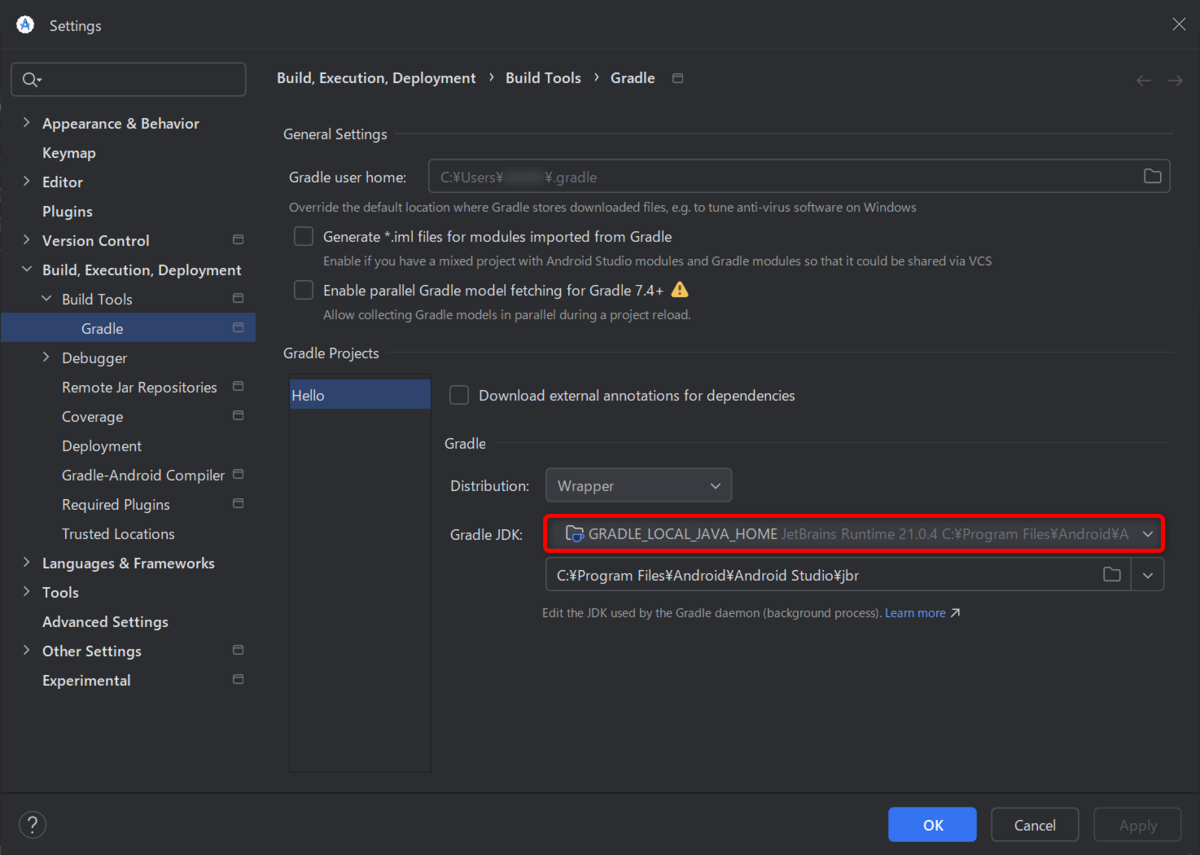The width and height of the screenshot is (1200, 855).
Task: Browse for Gradle user home folder
Action: pyautogui.click(x=1153, y=176)
